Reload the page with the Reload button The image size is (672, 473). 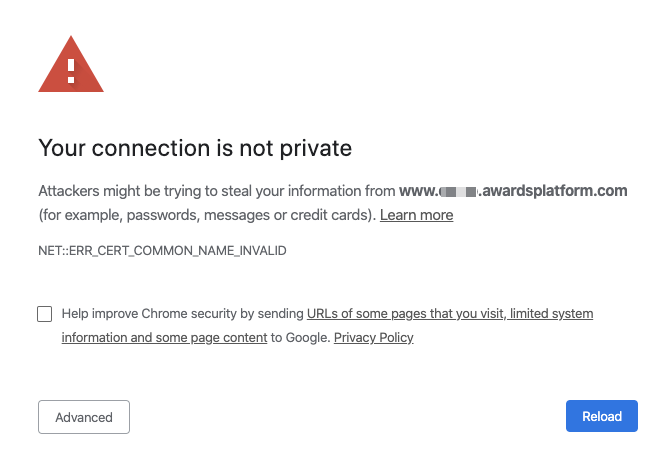click(x=602, y=416)
